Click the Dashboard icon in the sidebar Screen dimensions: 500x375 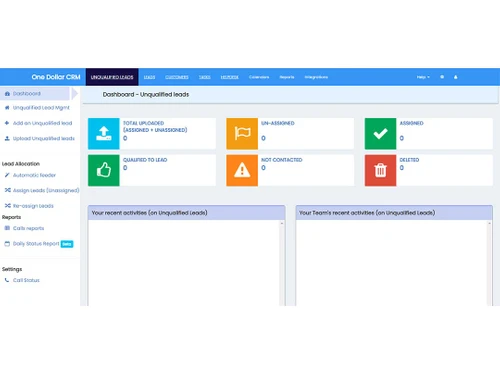click(x=7, y=94)
